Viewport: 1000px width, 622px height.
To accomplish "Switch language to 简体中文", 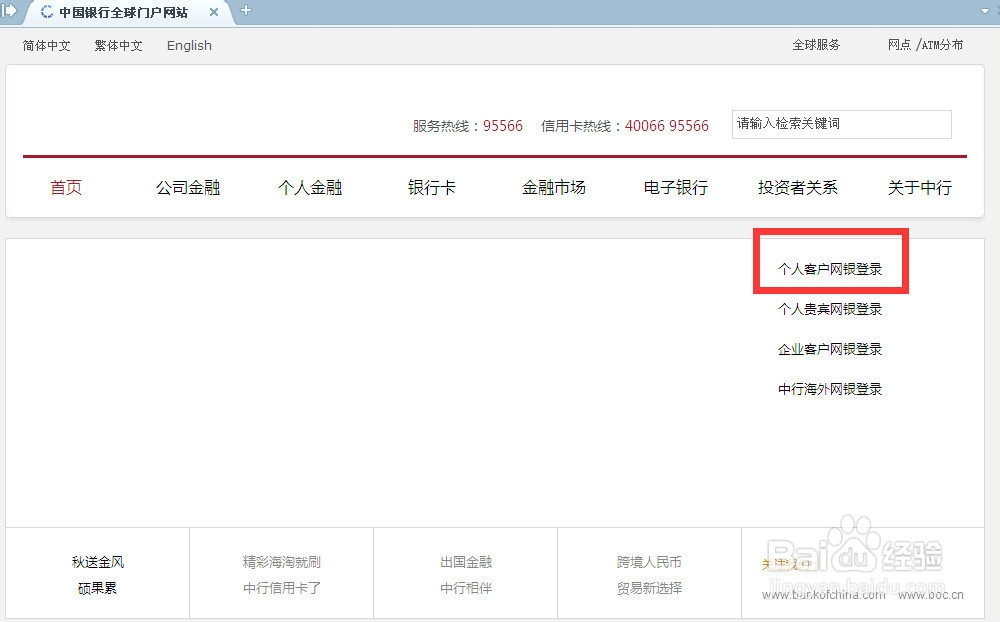I will click(x=46, y=45).
